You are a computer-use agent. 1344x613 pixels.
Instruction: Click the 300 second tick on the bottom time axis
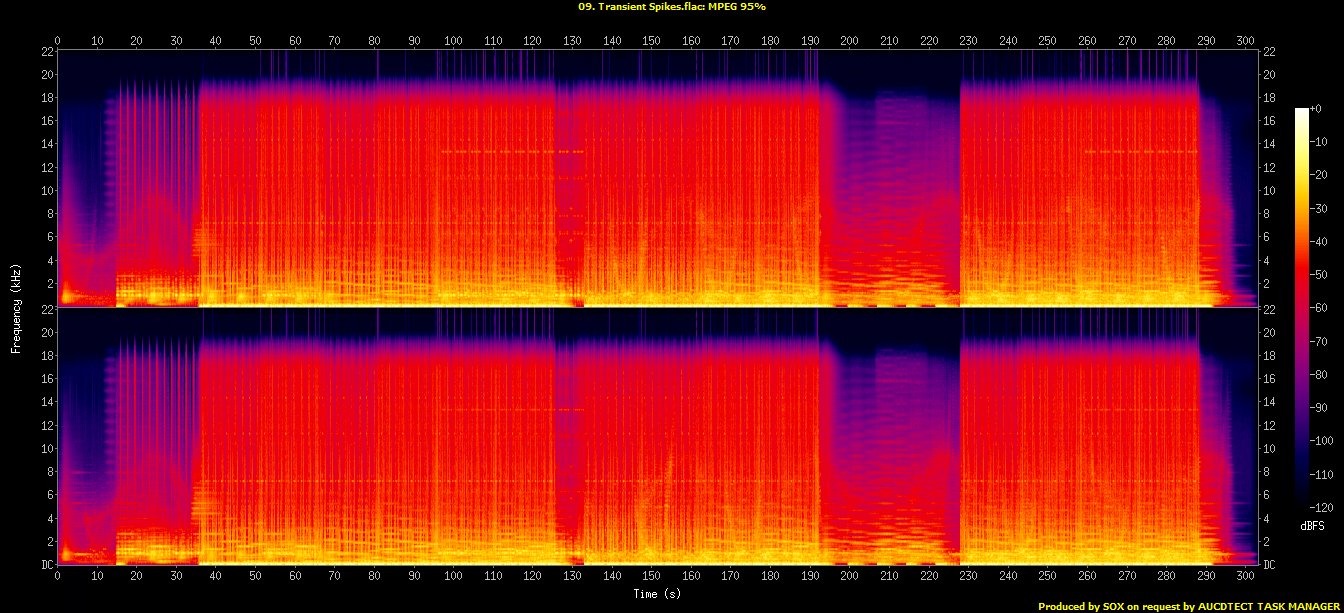point(1245,577)
